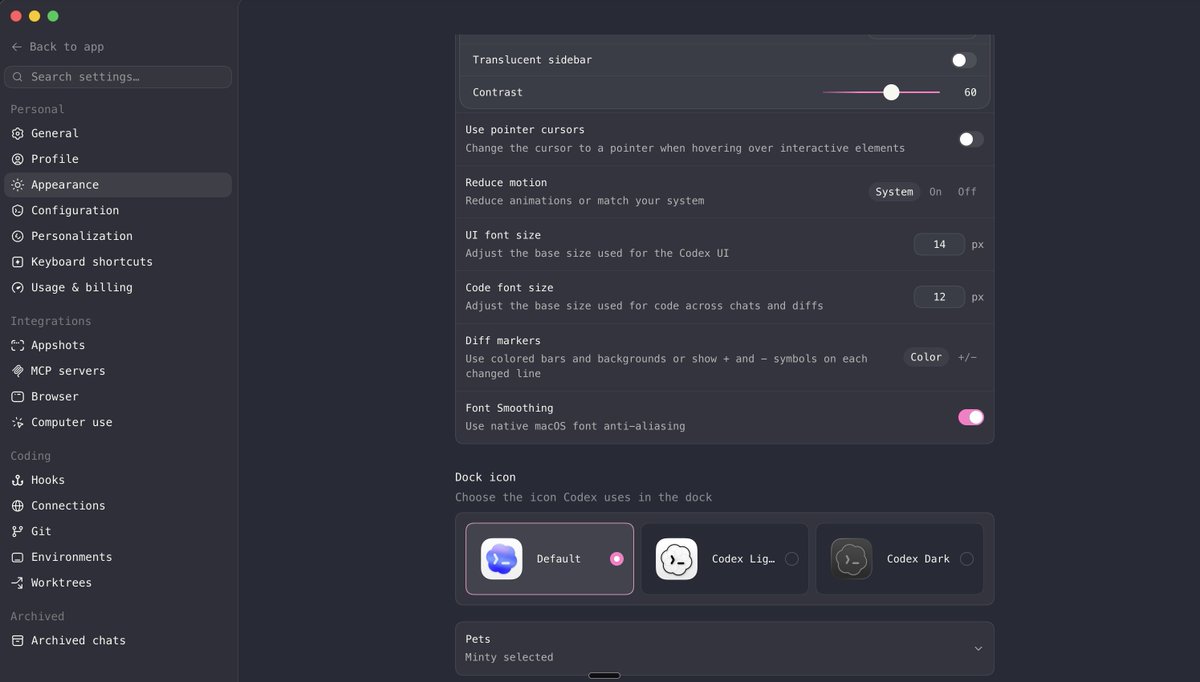
Task: Click the Codex Light dock icon image
Action: 676,559
